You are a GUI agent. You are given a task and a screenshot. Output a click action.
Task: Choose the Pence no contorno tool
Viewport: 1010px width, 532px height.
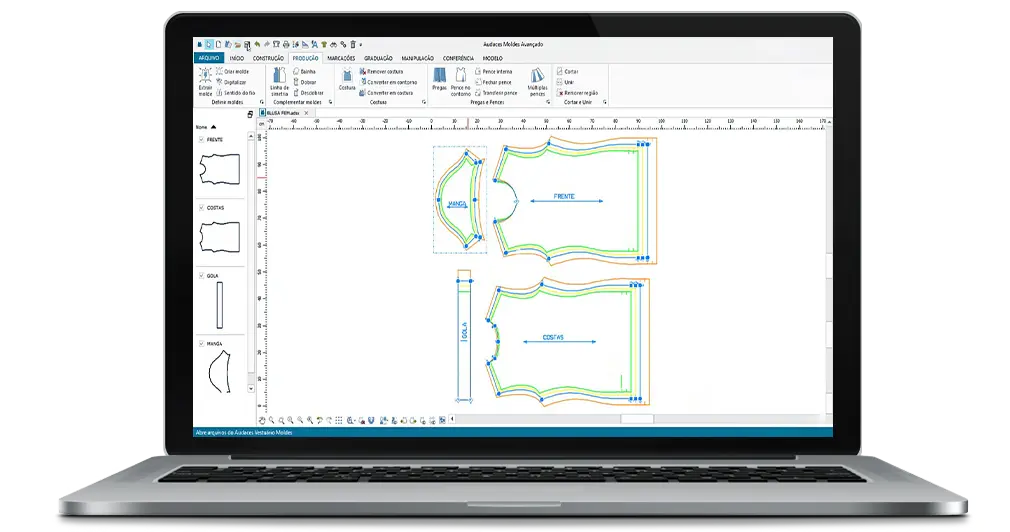coord(461,80)
